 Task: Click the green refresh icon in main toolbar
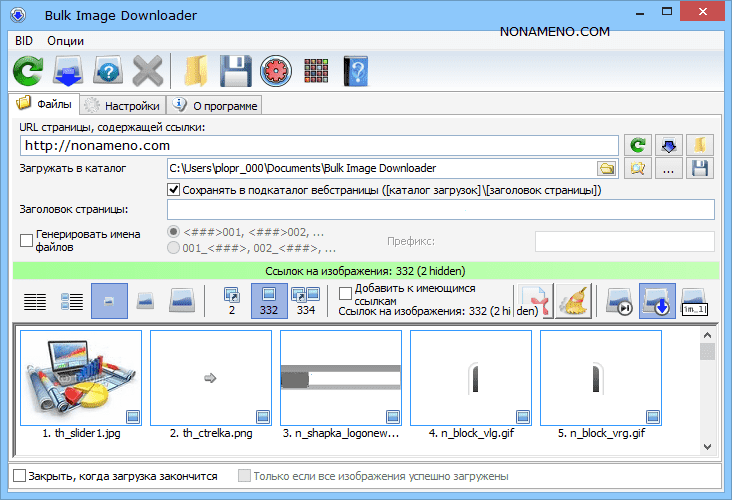pos(27,72)
